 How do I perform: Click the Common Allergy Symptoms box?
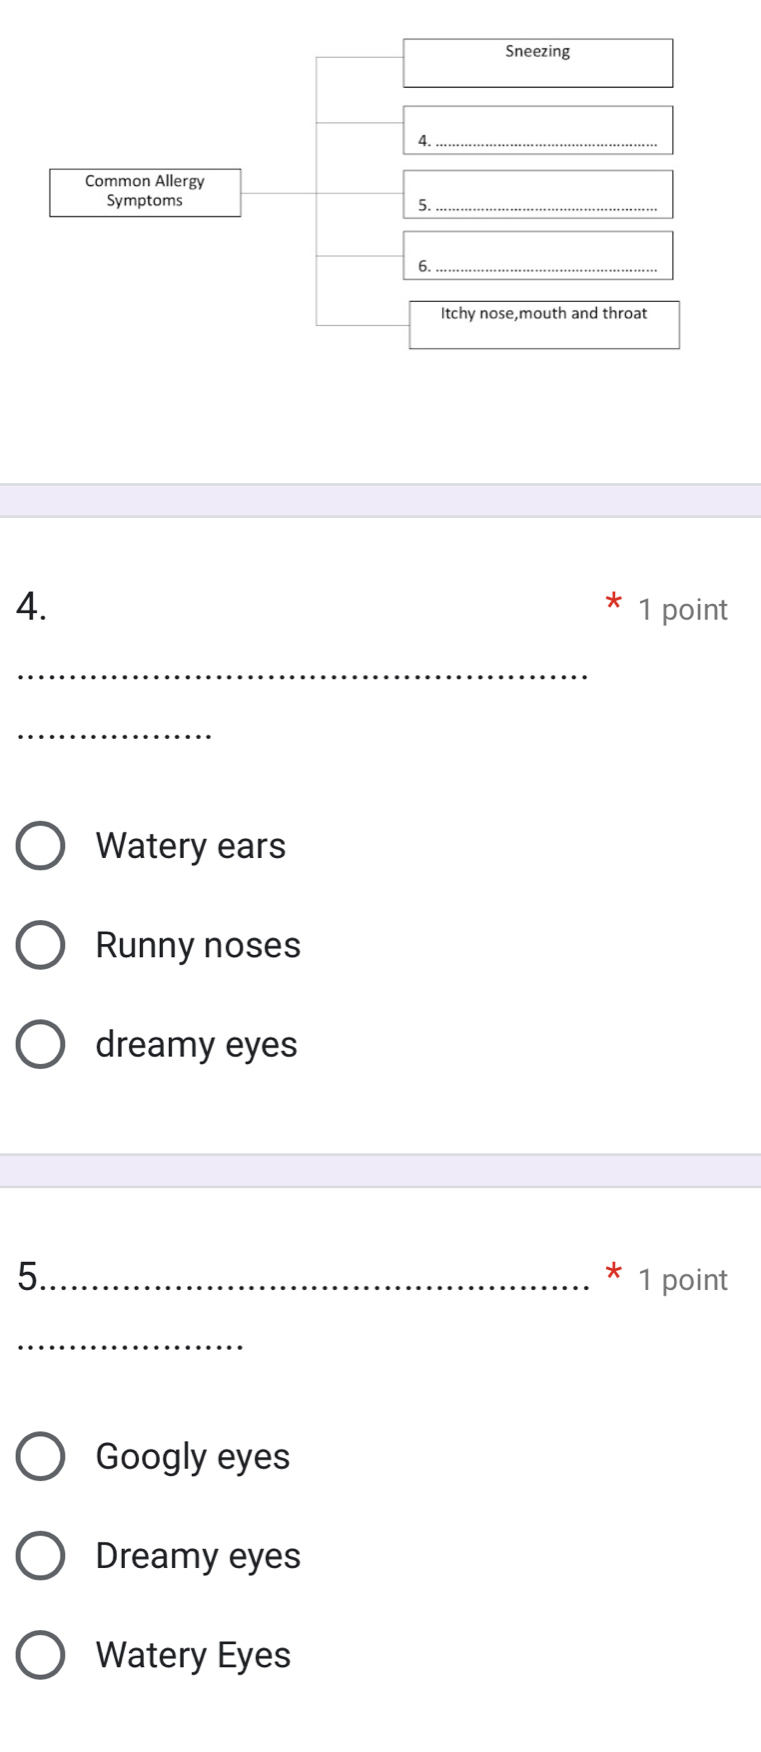145,190
